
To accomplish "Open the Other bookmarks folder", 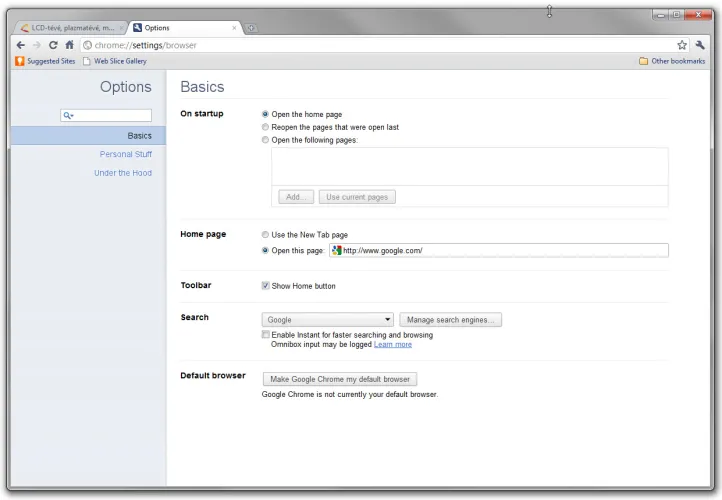I will (672, 61).
